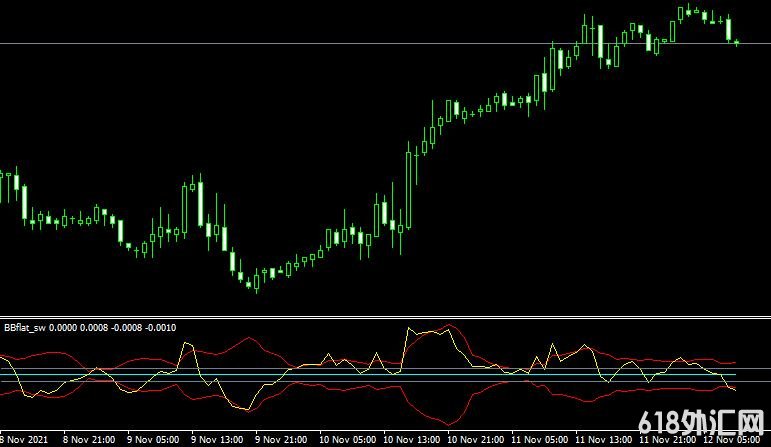Select the '8 Nov 21:00' time axis label
Image resolution: width=771 pixels, height=447 pixels.
(x=89, y=440)
